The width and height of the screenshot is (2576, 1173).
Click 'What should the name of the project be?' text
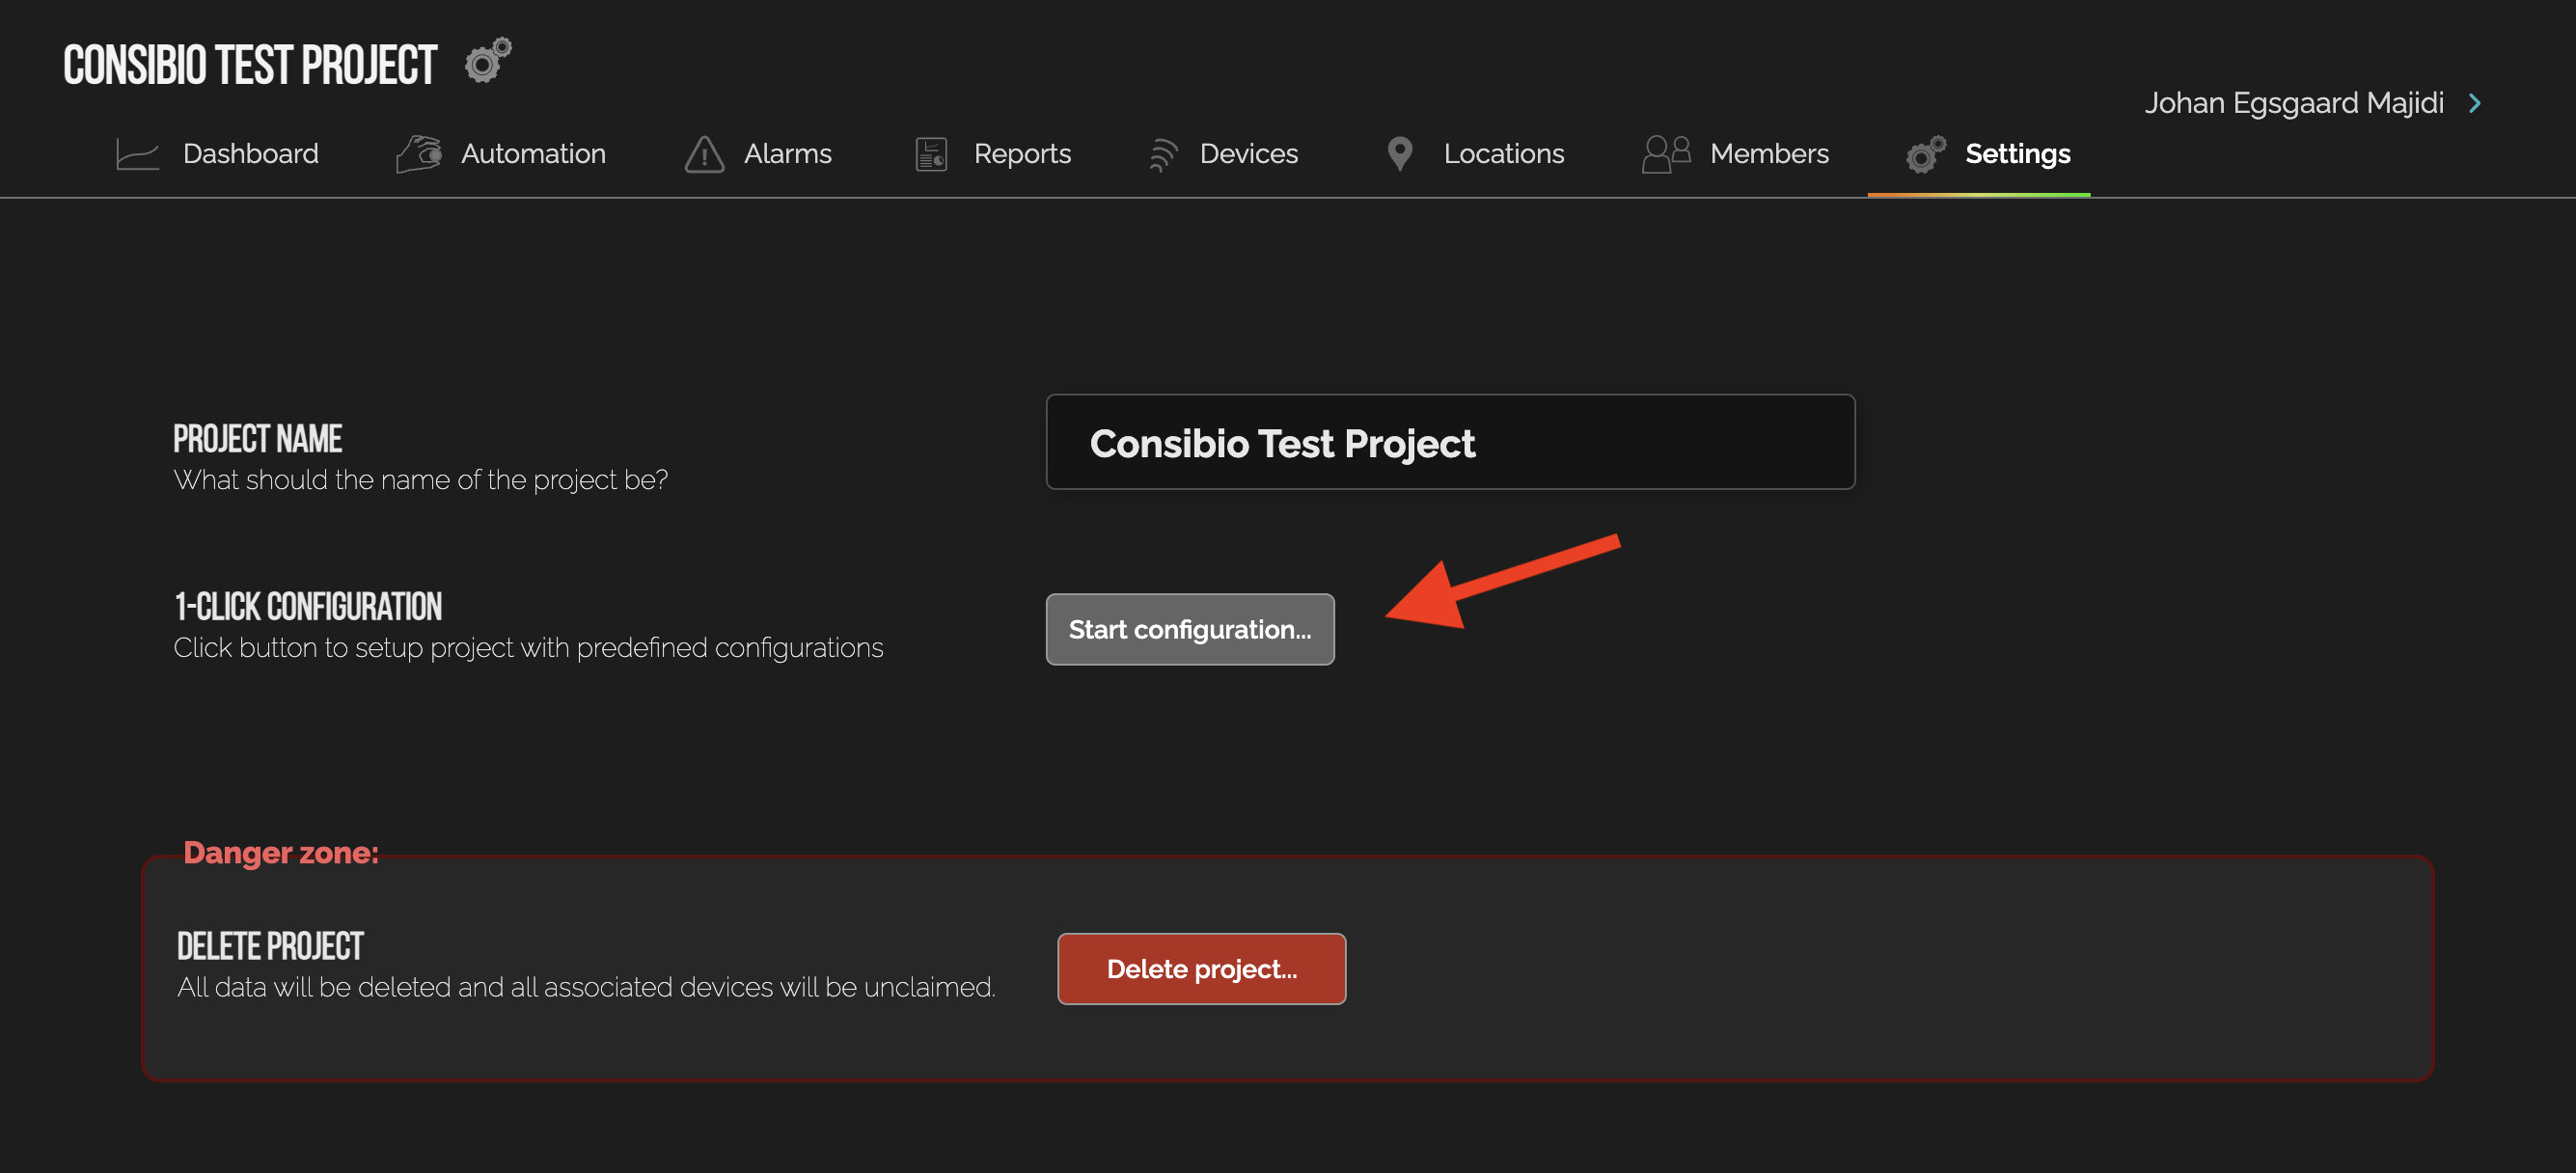click(x=421, y=480)
